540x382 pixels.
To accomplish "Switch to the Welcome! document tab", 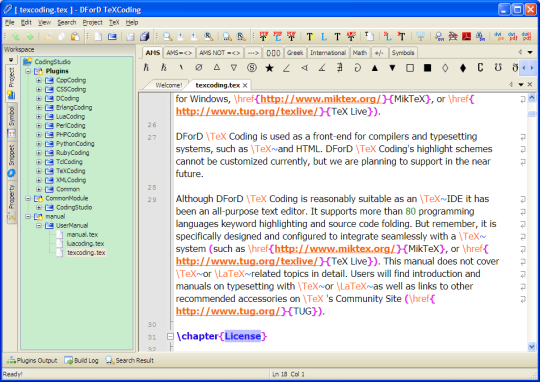I will [168, 85].
